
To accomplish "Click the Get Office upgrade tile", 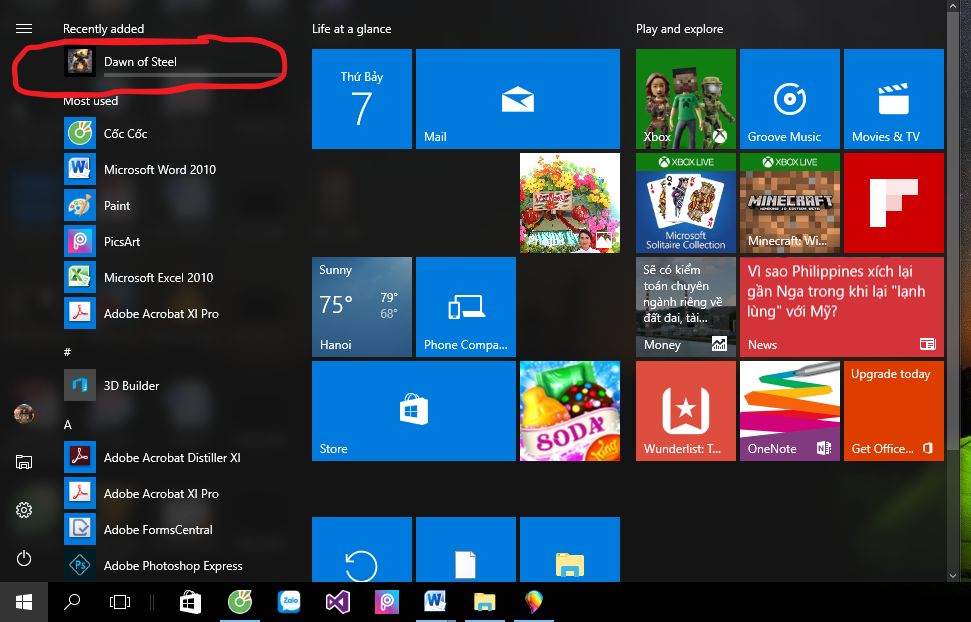I will [x=894, y=411].
